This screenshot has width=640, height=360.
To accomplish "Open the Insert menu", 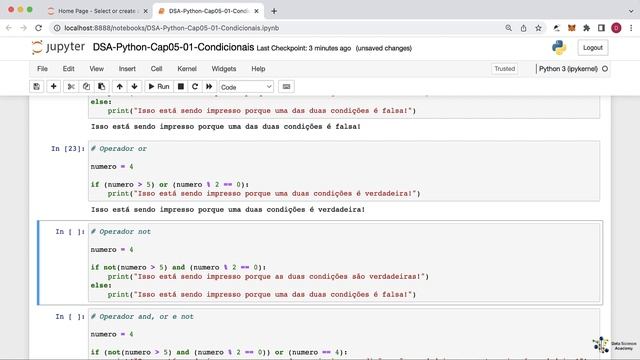I will coord(127,69).
